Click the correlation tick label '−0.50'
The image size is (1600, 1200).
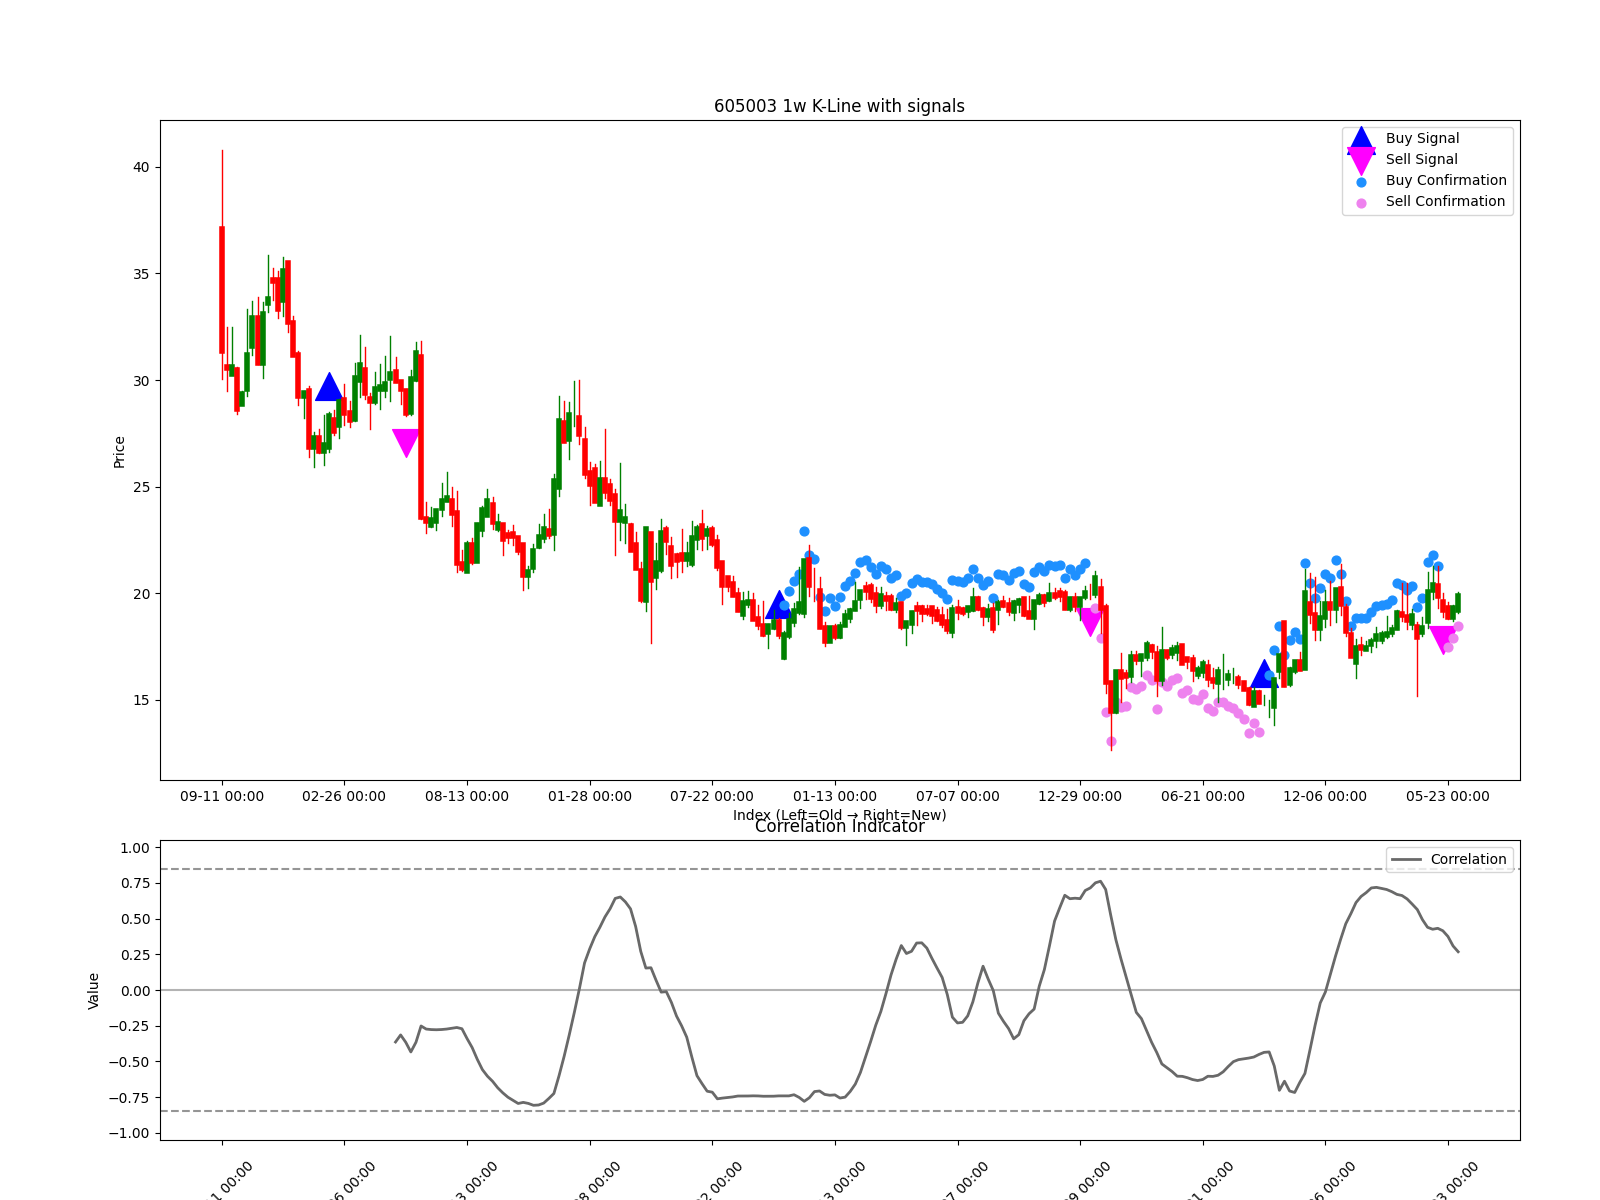tap(129, 1063)
